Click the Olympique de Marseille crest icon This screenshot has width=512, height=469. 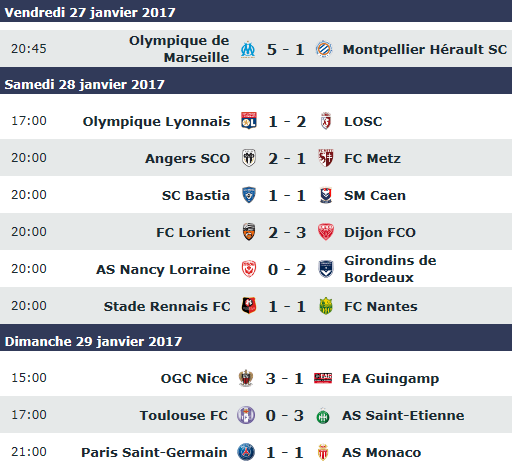point(248,50)
